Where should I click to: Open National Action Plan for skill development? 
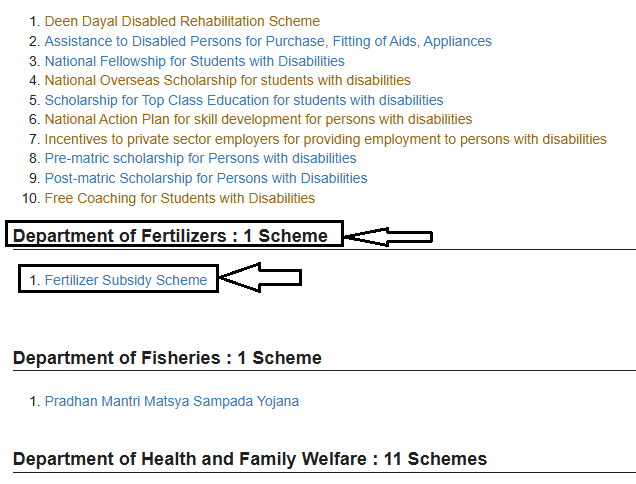tap(258, 119)
